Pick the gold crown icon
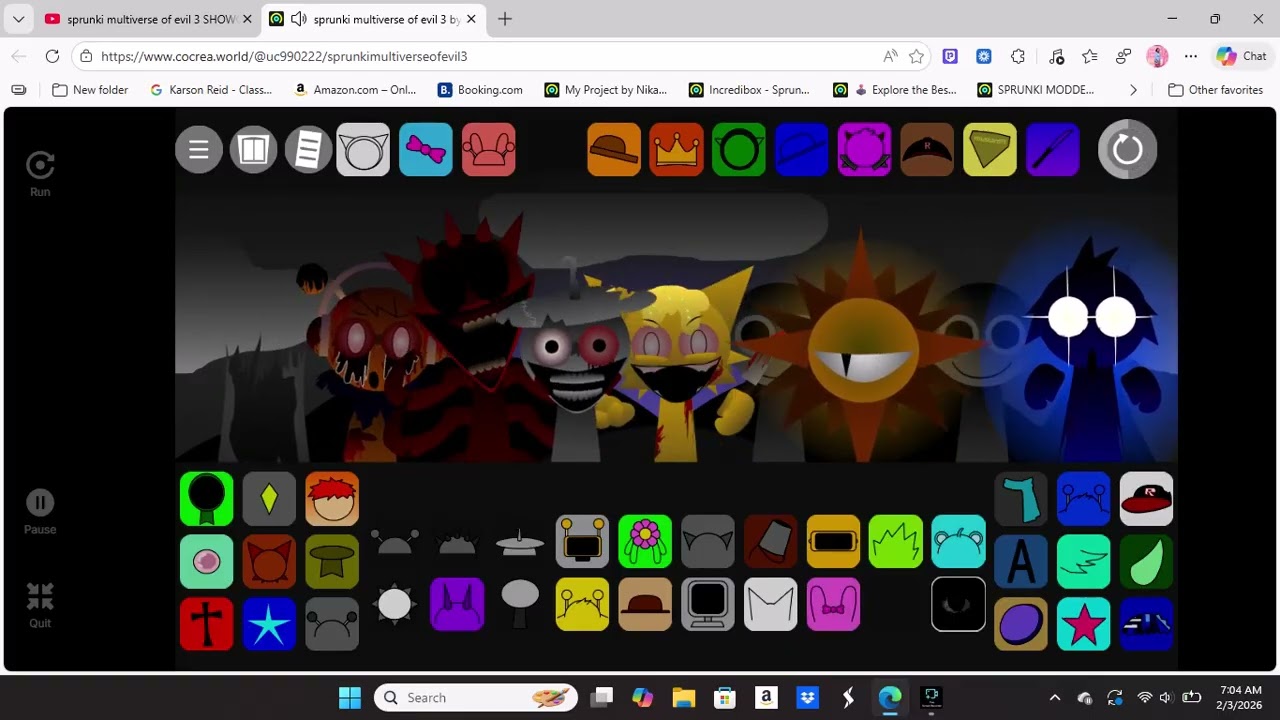Screen dimensions: 1280x720 [677, 150]
